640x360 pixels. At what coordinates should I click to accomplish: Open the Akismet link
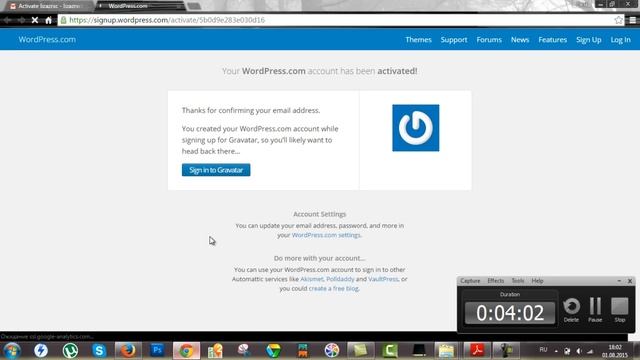(x=312, y=279)
